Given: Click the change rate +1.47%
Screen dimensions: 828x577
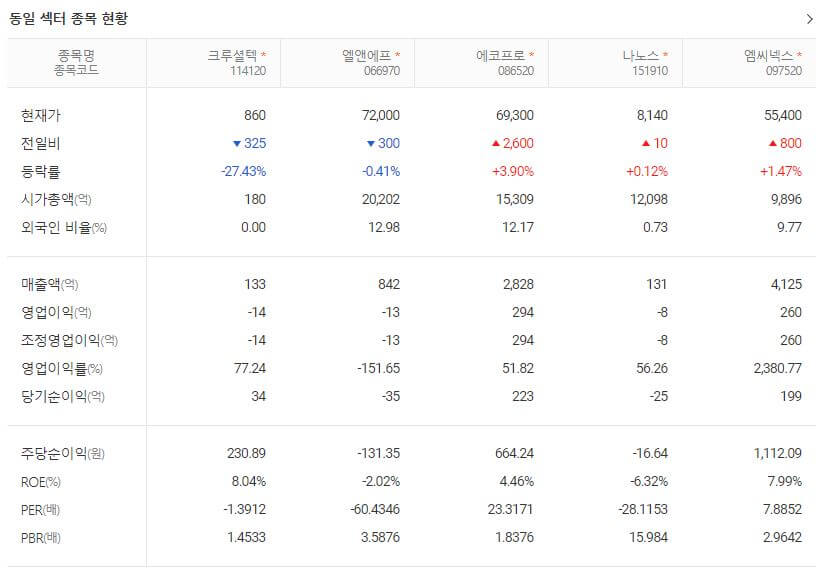Looking at the screenshot, I should point(781,171).
